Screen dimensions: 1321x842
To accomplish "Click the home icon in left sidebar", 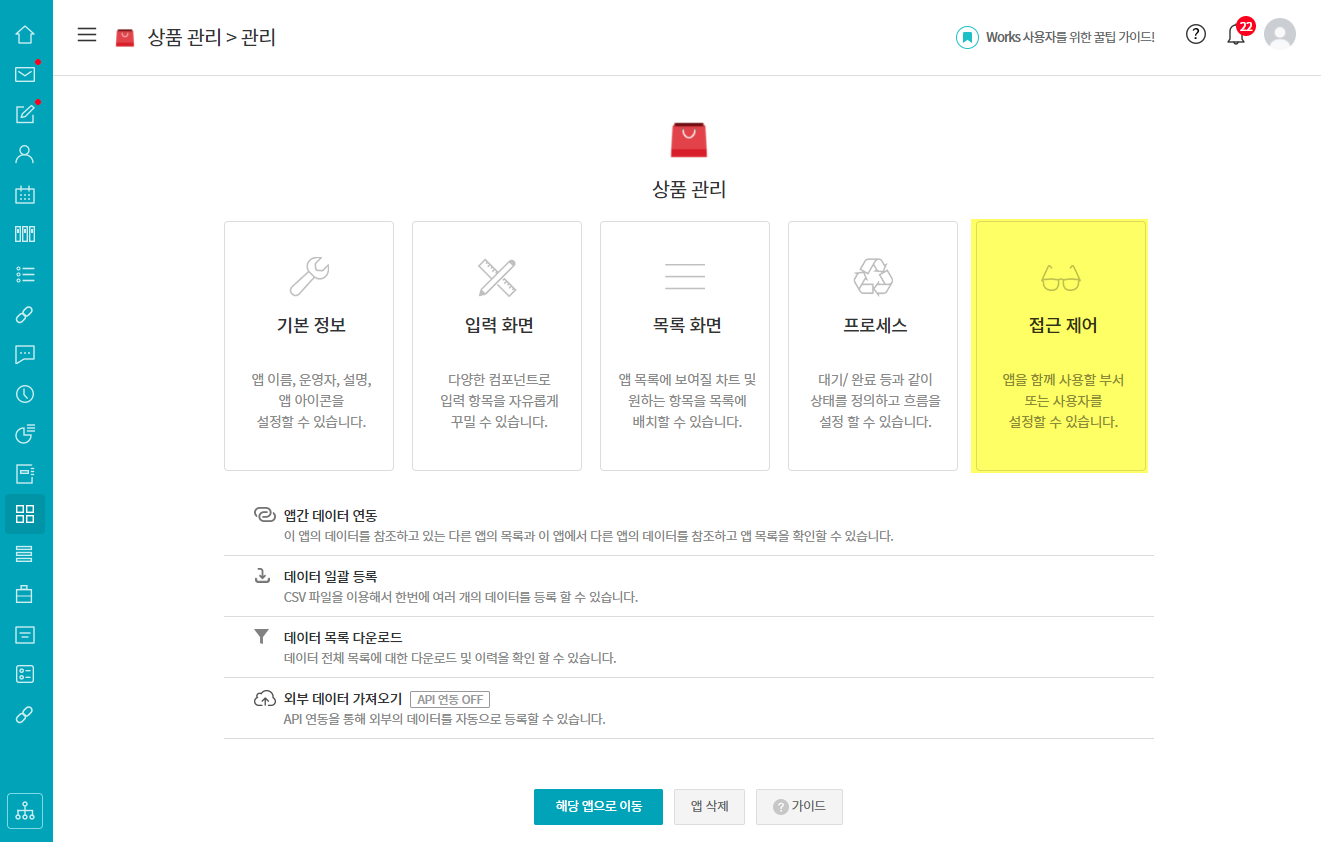I will coord(25,34).
